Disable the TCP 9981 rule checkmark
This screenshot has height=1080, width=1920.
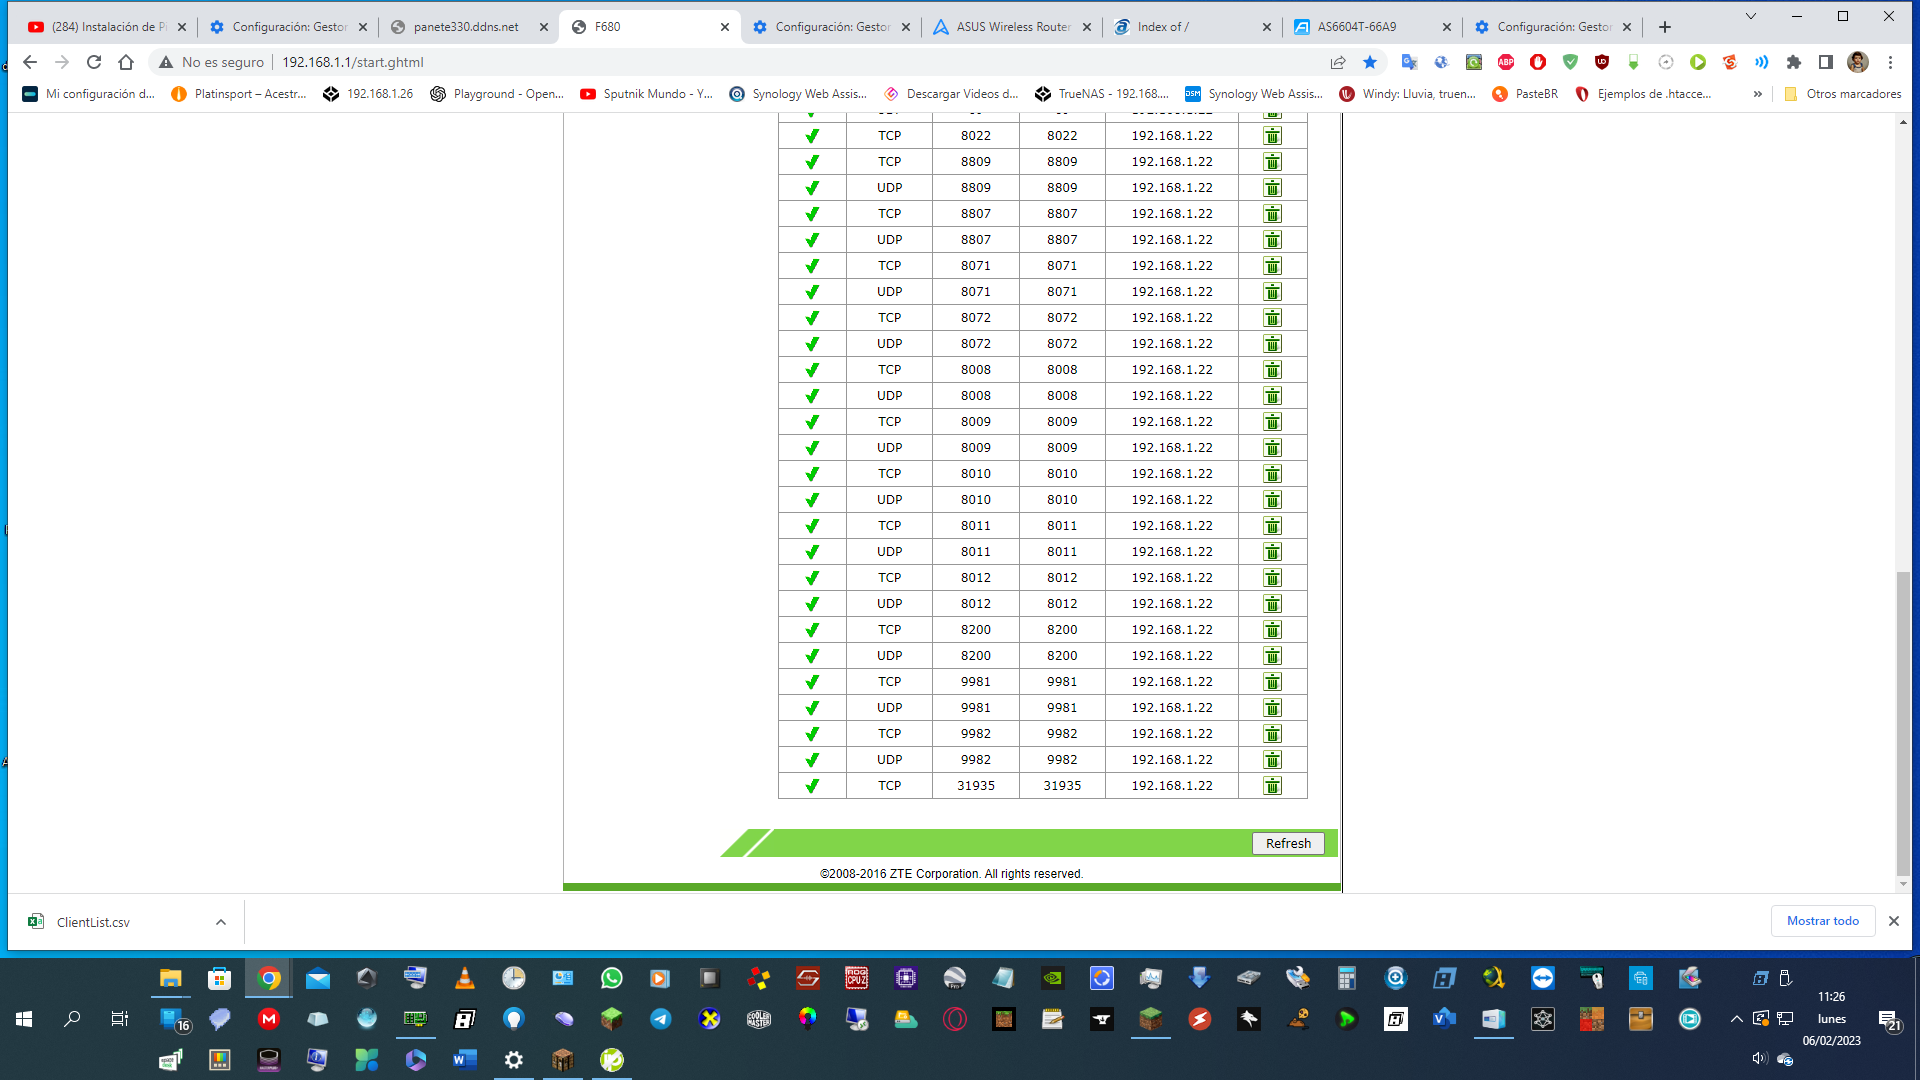coord(812,682)
